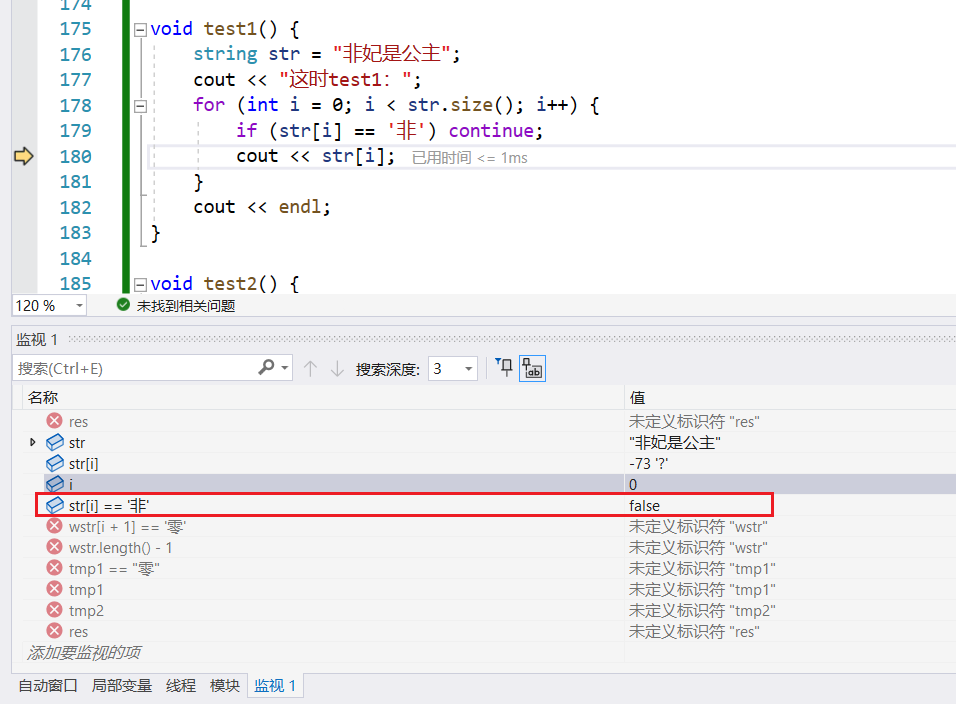Collapse the for loop outline box

[x=140, y=106]
